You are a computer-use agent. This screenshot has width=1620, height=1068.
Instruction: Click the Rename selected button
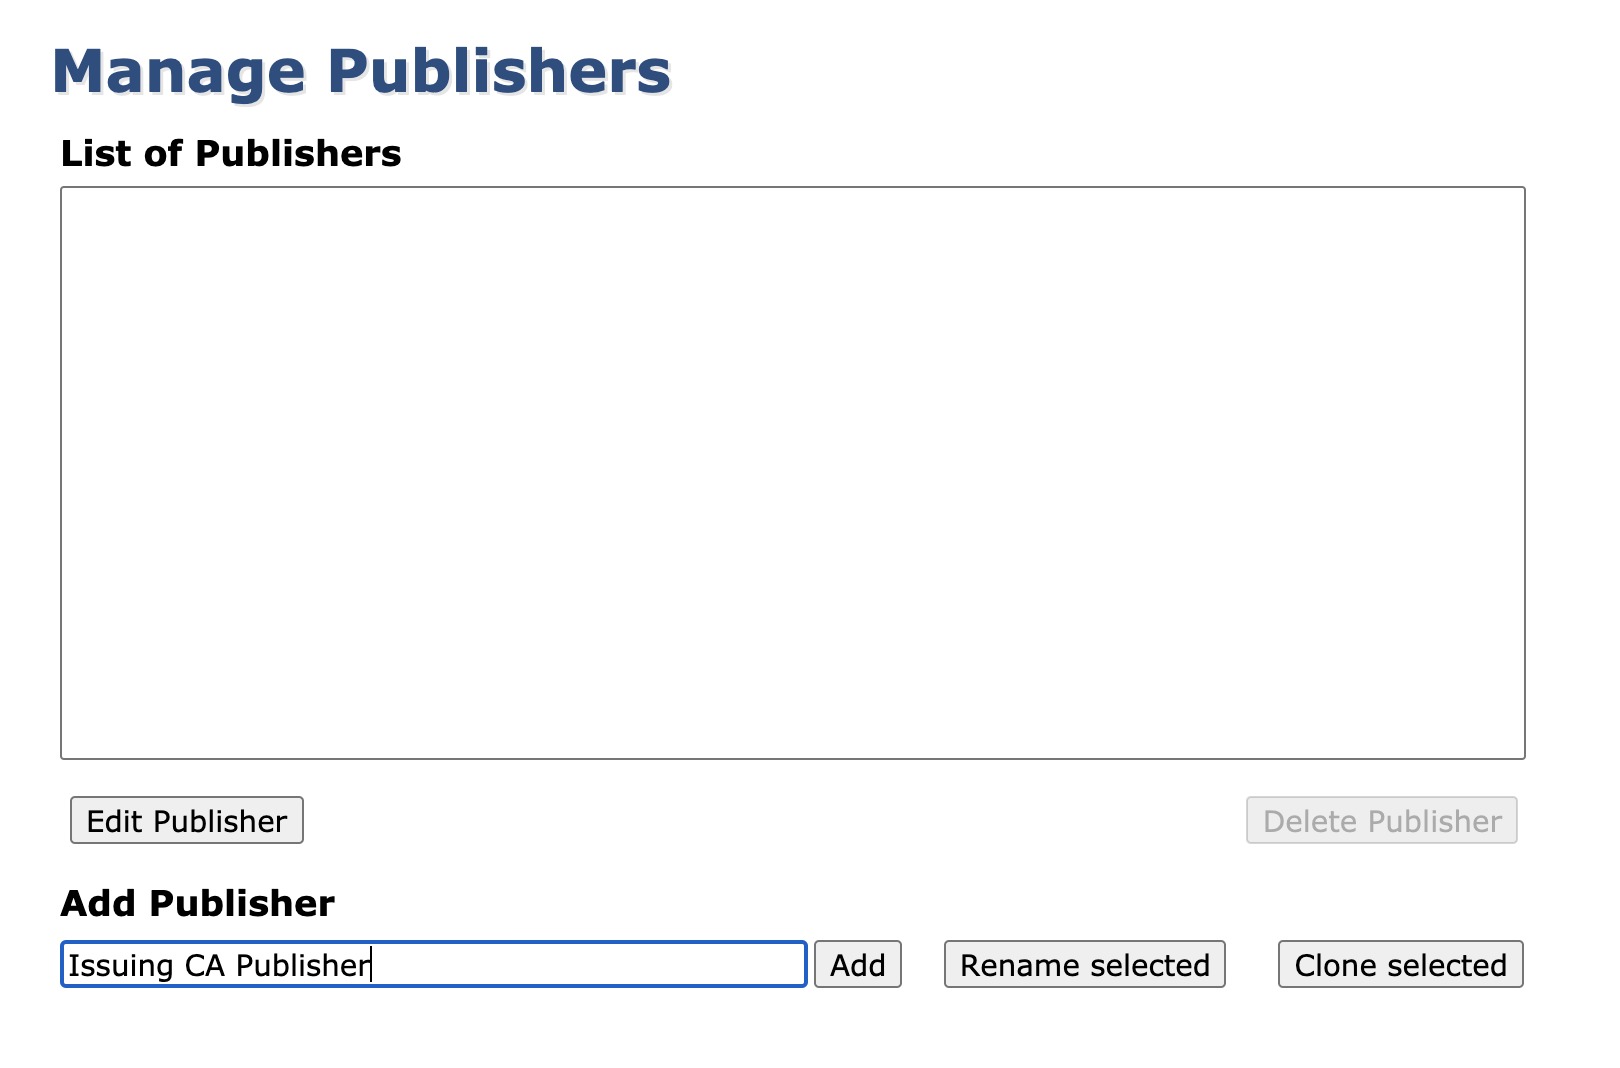click(x=1085, y=965)
